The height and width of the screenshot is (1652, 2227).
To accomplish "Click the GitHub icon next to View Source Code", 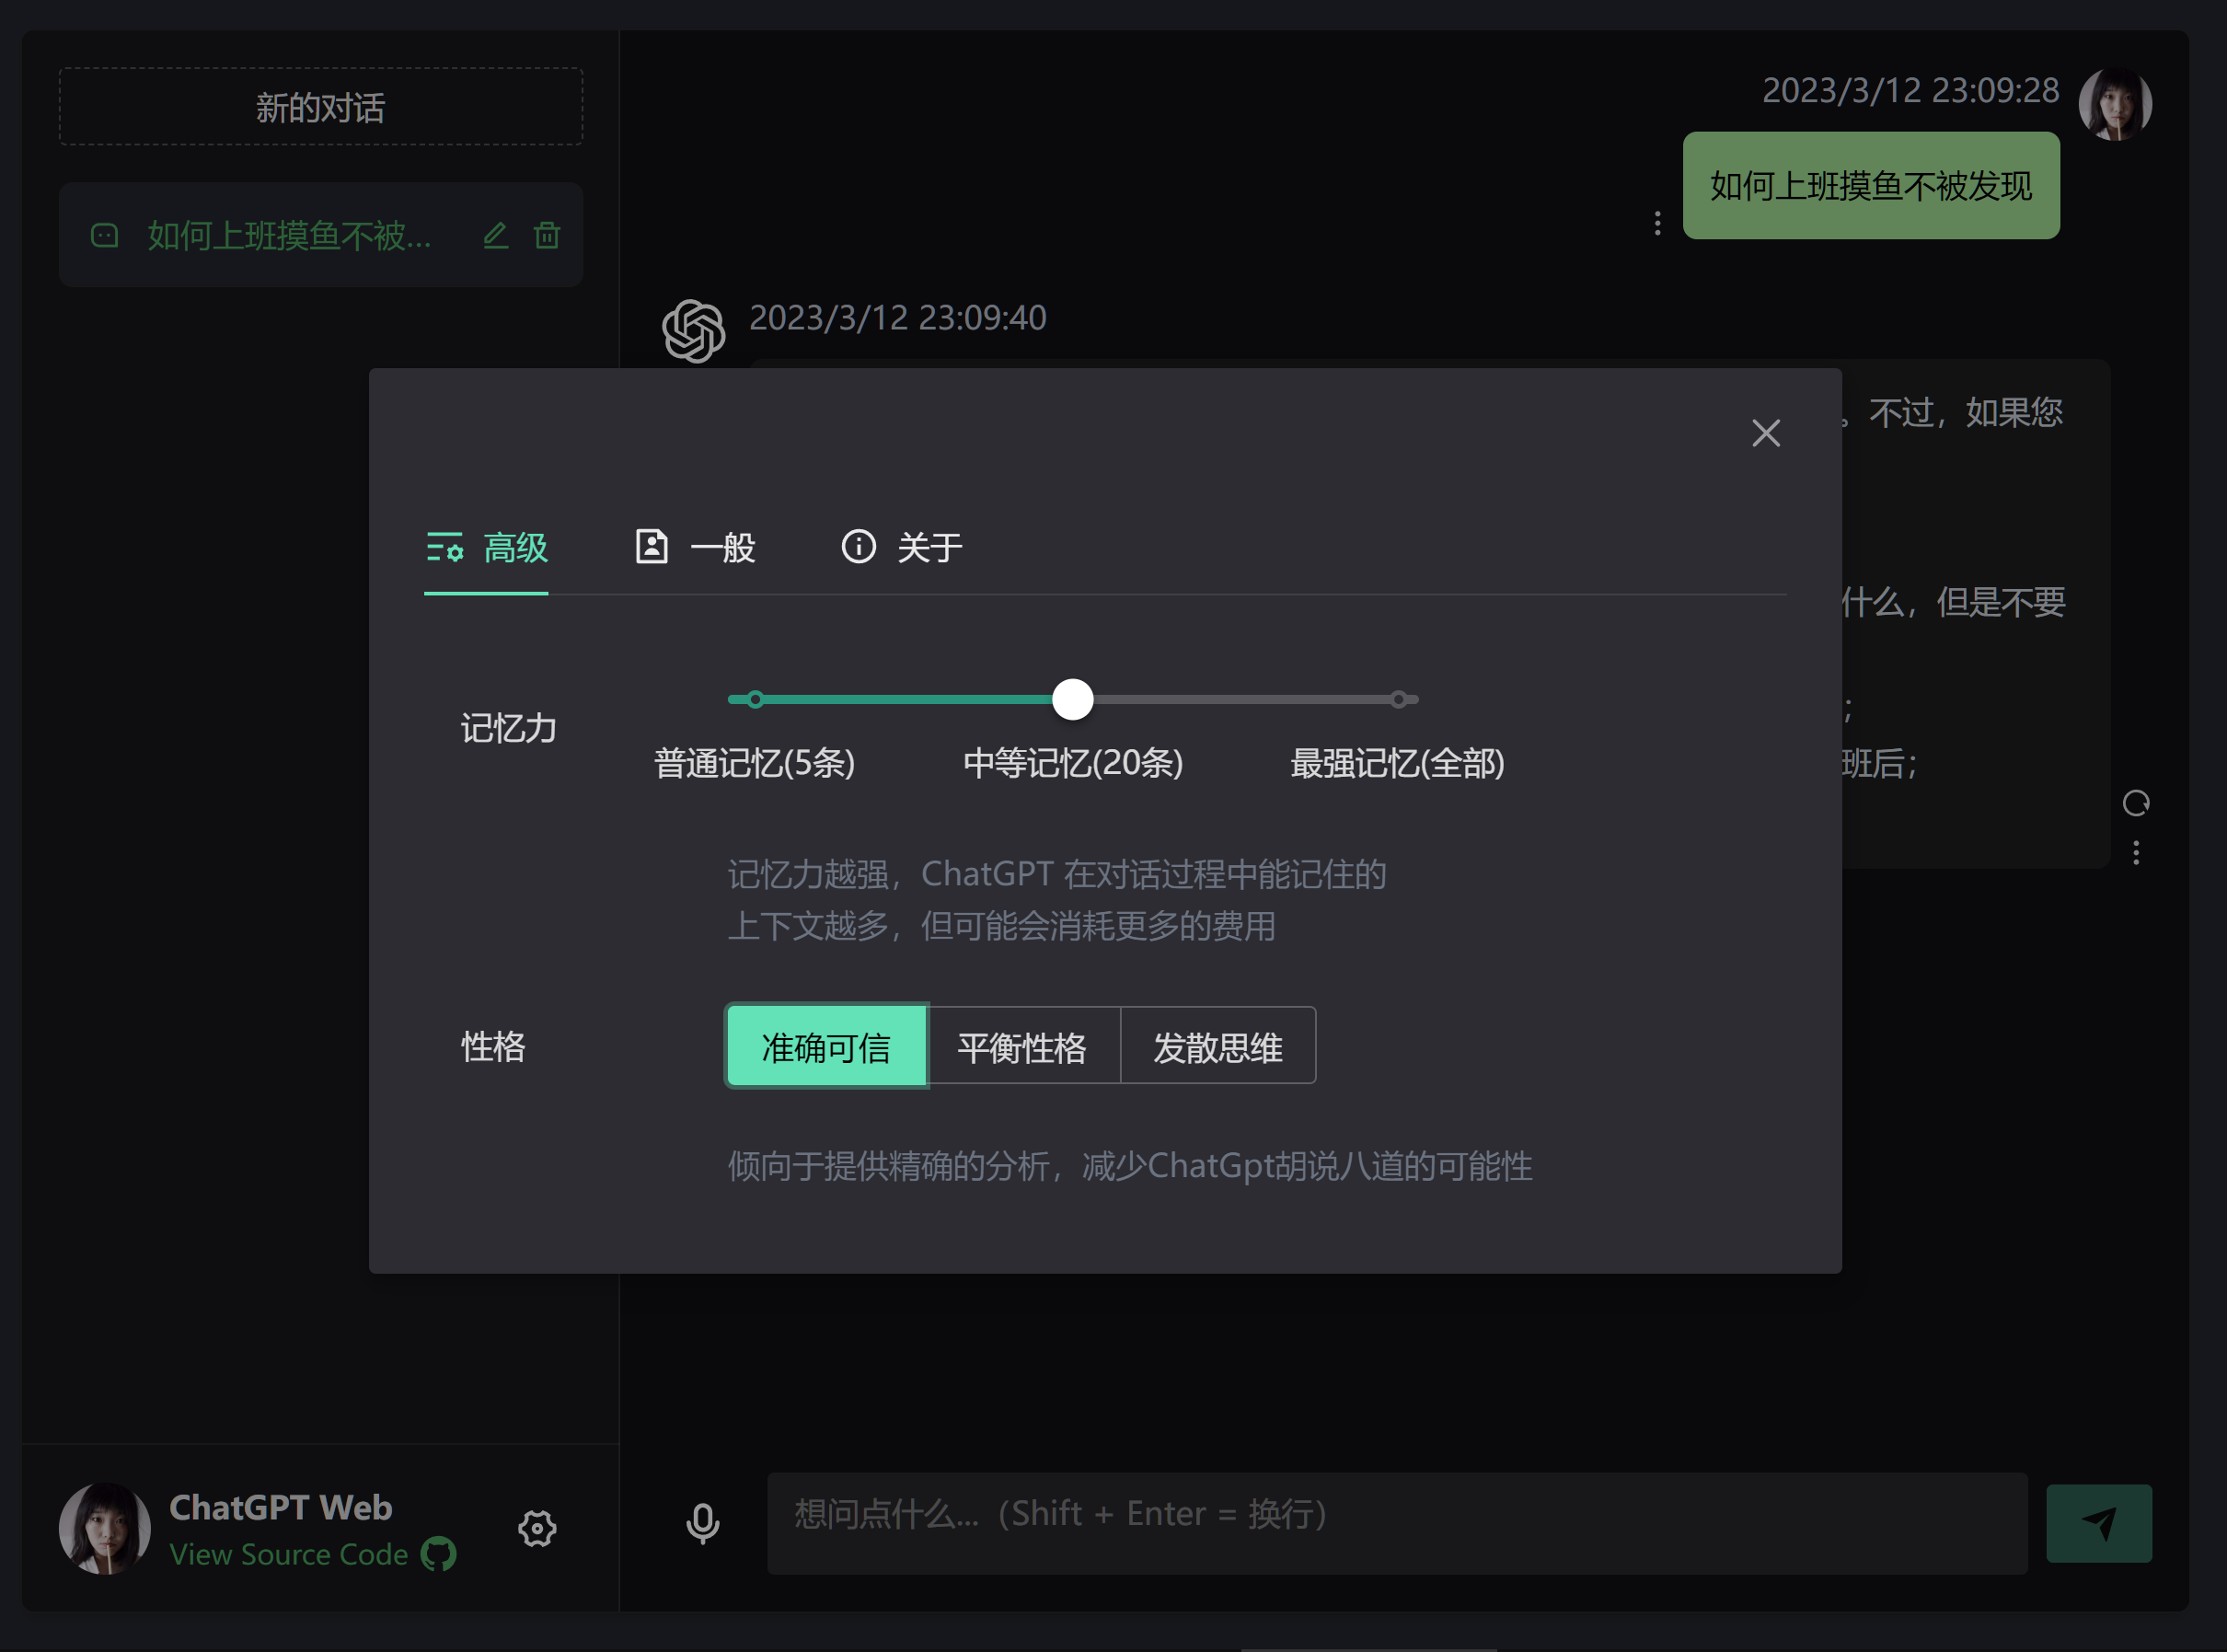I will pyautogui.click(x=438, y=1554).
